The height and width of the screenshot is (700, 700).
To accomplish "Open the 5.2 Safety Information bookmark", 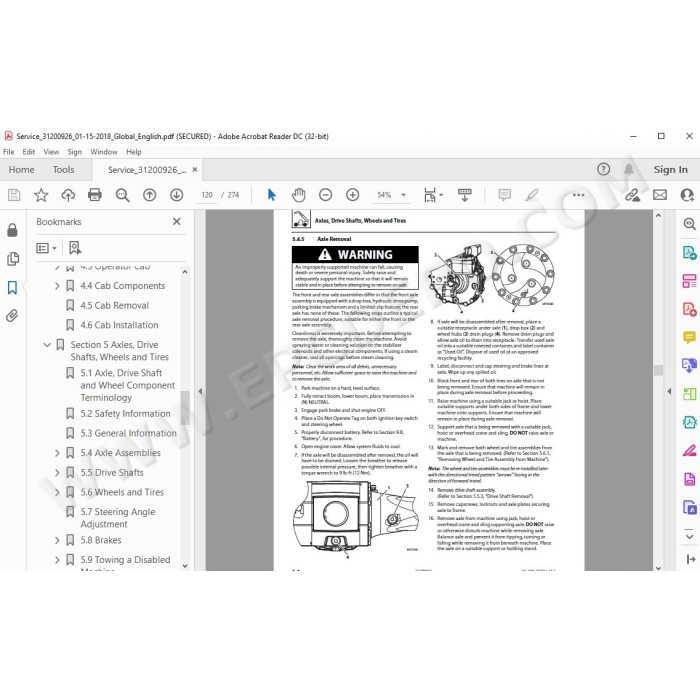I will [125, 414].
